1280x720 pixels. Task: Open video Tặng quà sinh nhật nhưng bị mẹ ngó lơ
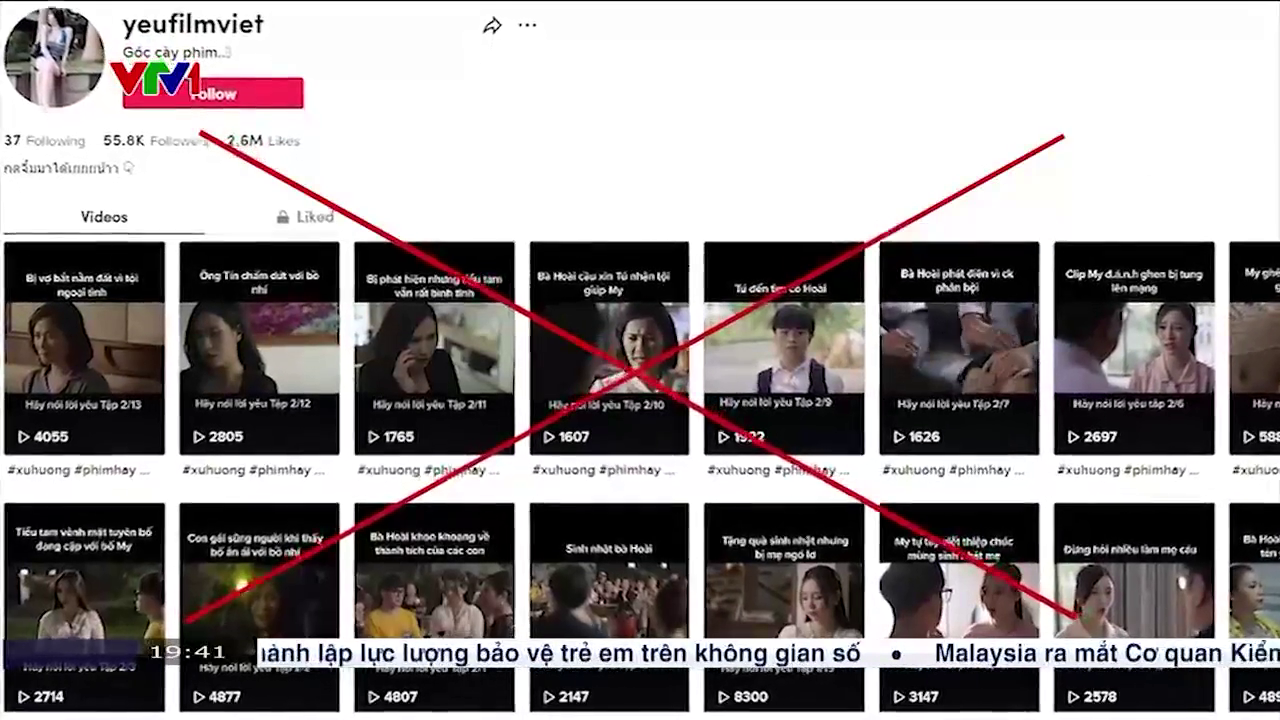tap(784, 608)
